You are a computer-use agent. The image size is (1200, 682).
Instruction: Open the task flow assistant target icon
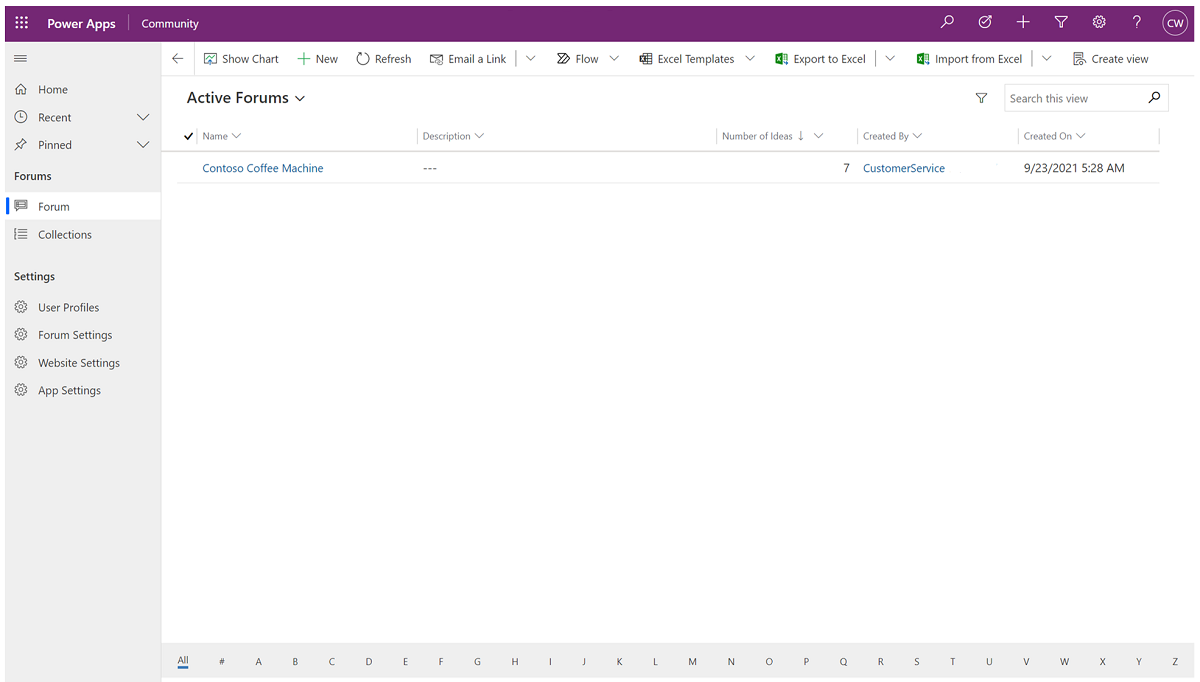tap(985, 22)
